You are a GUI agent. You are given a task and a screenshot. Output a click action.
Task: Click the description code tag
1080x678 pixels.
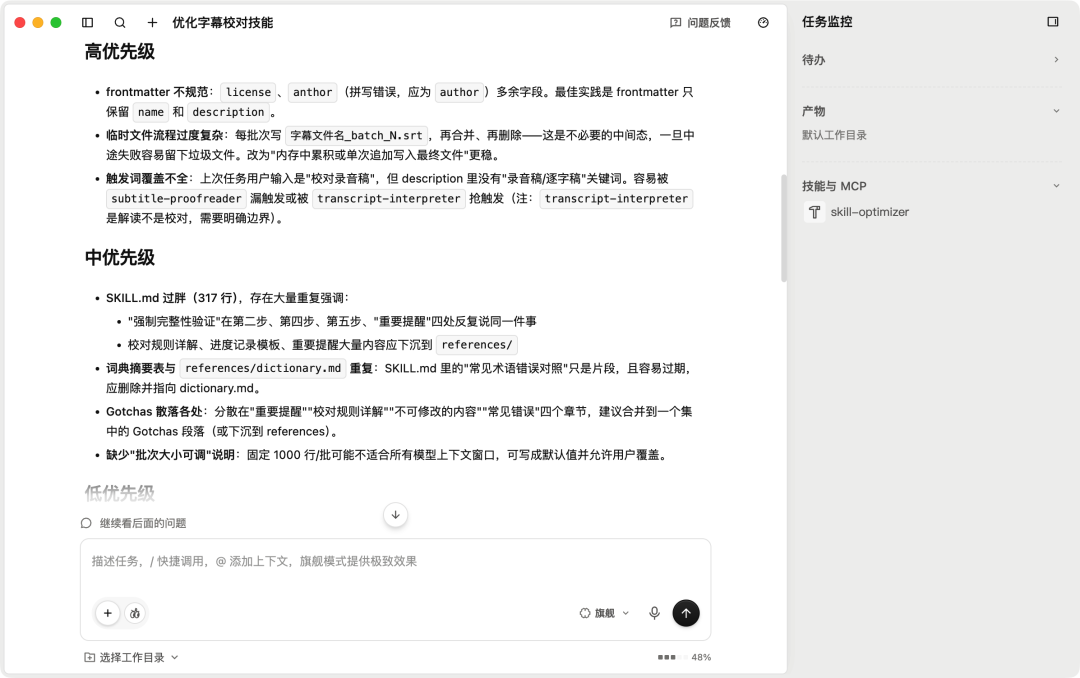[228, 112]
